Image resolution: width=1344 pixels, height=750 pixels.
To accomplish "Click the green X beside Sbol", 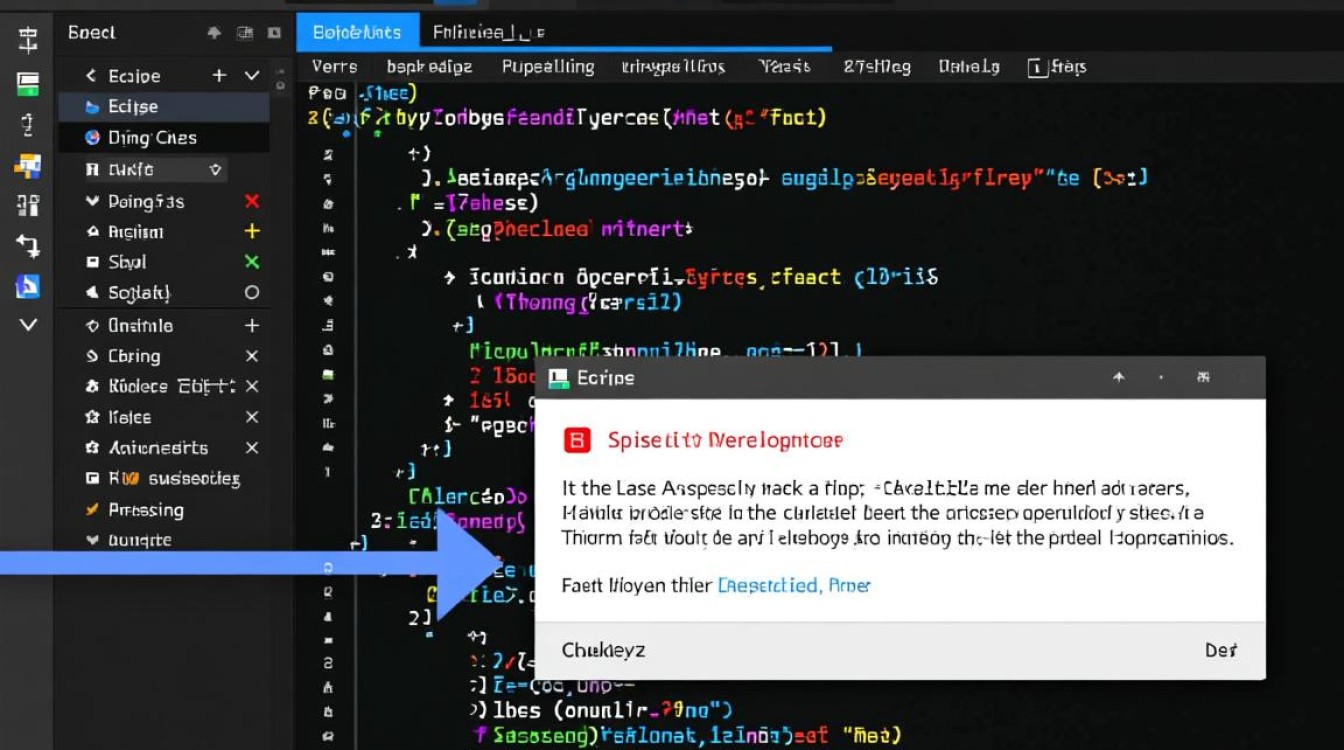I will (x=252, y=262).
